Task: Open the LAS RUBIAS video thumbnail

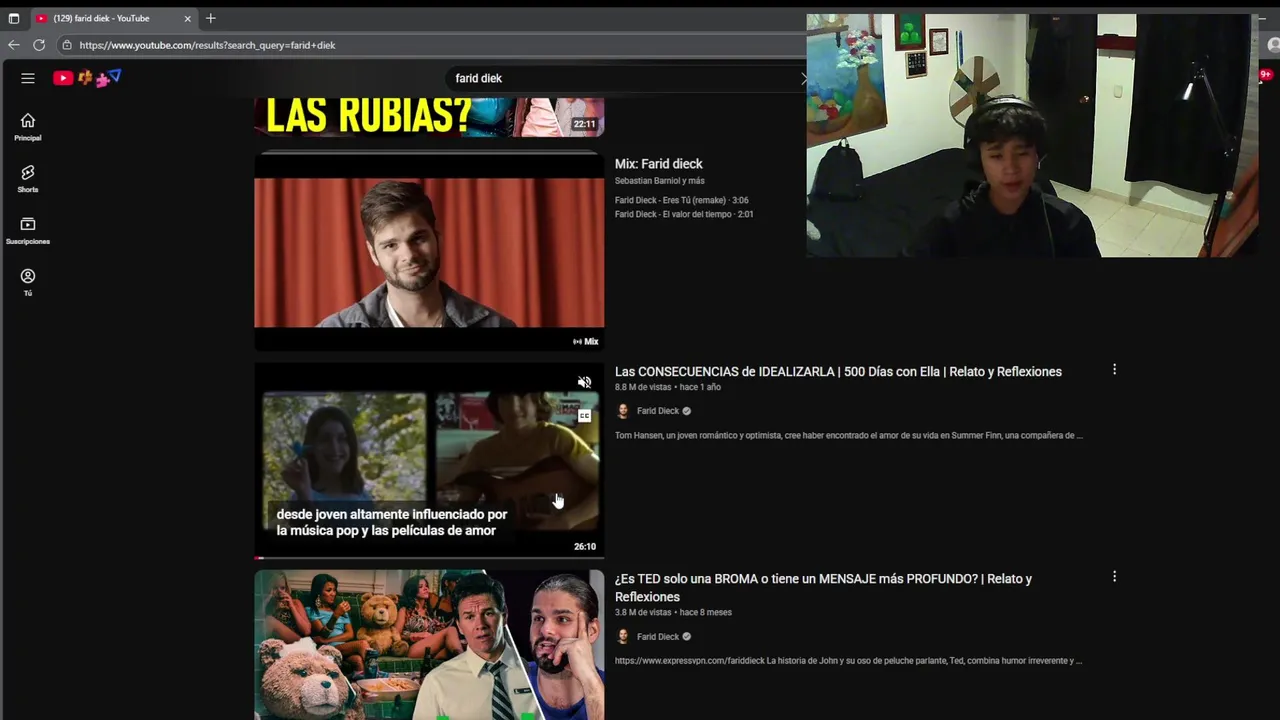Action: [429, 117]
